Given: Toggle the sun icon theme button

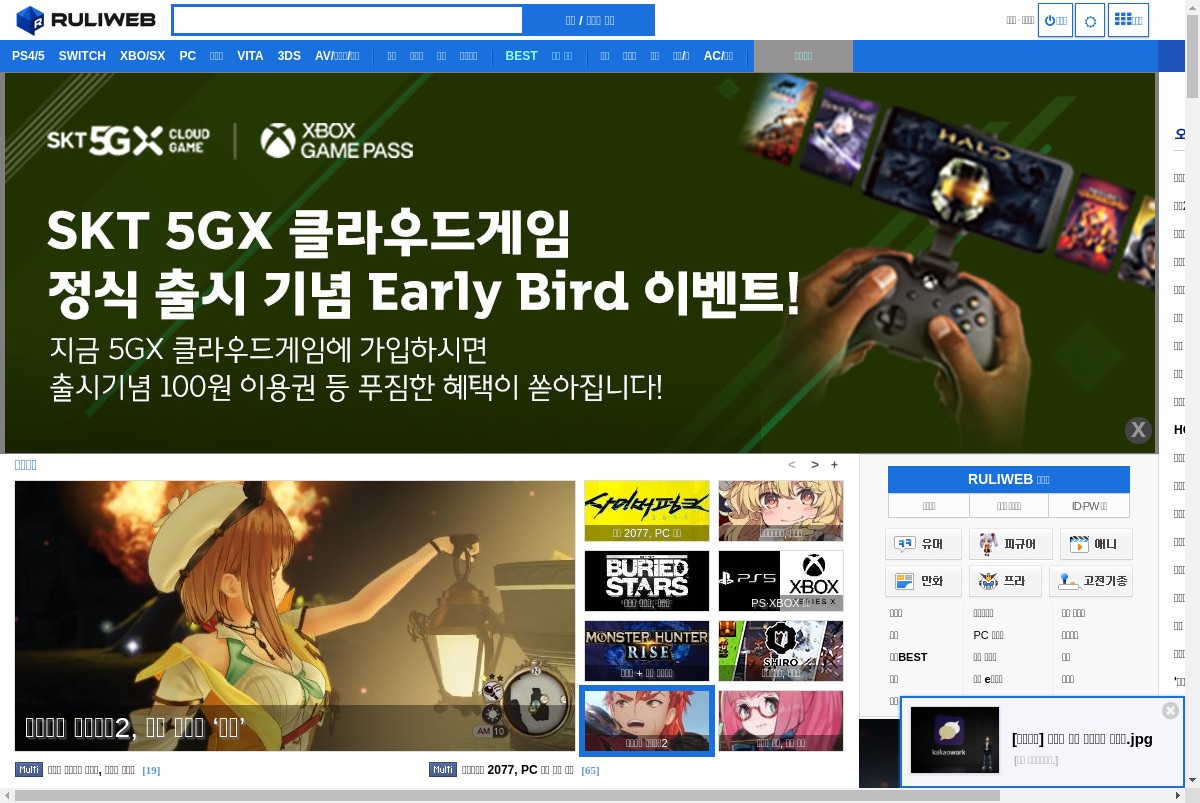Looking at the screenshot, I should pyautogui.click(x=1090, y=20).
